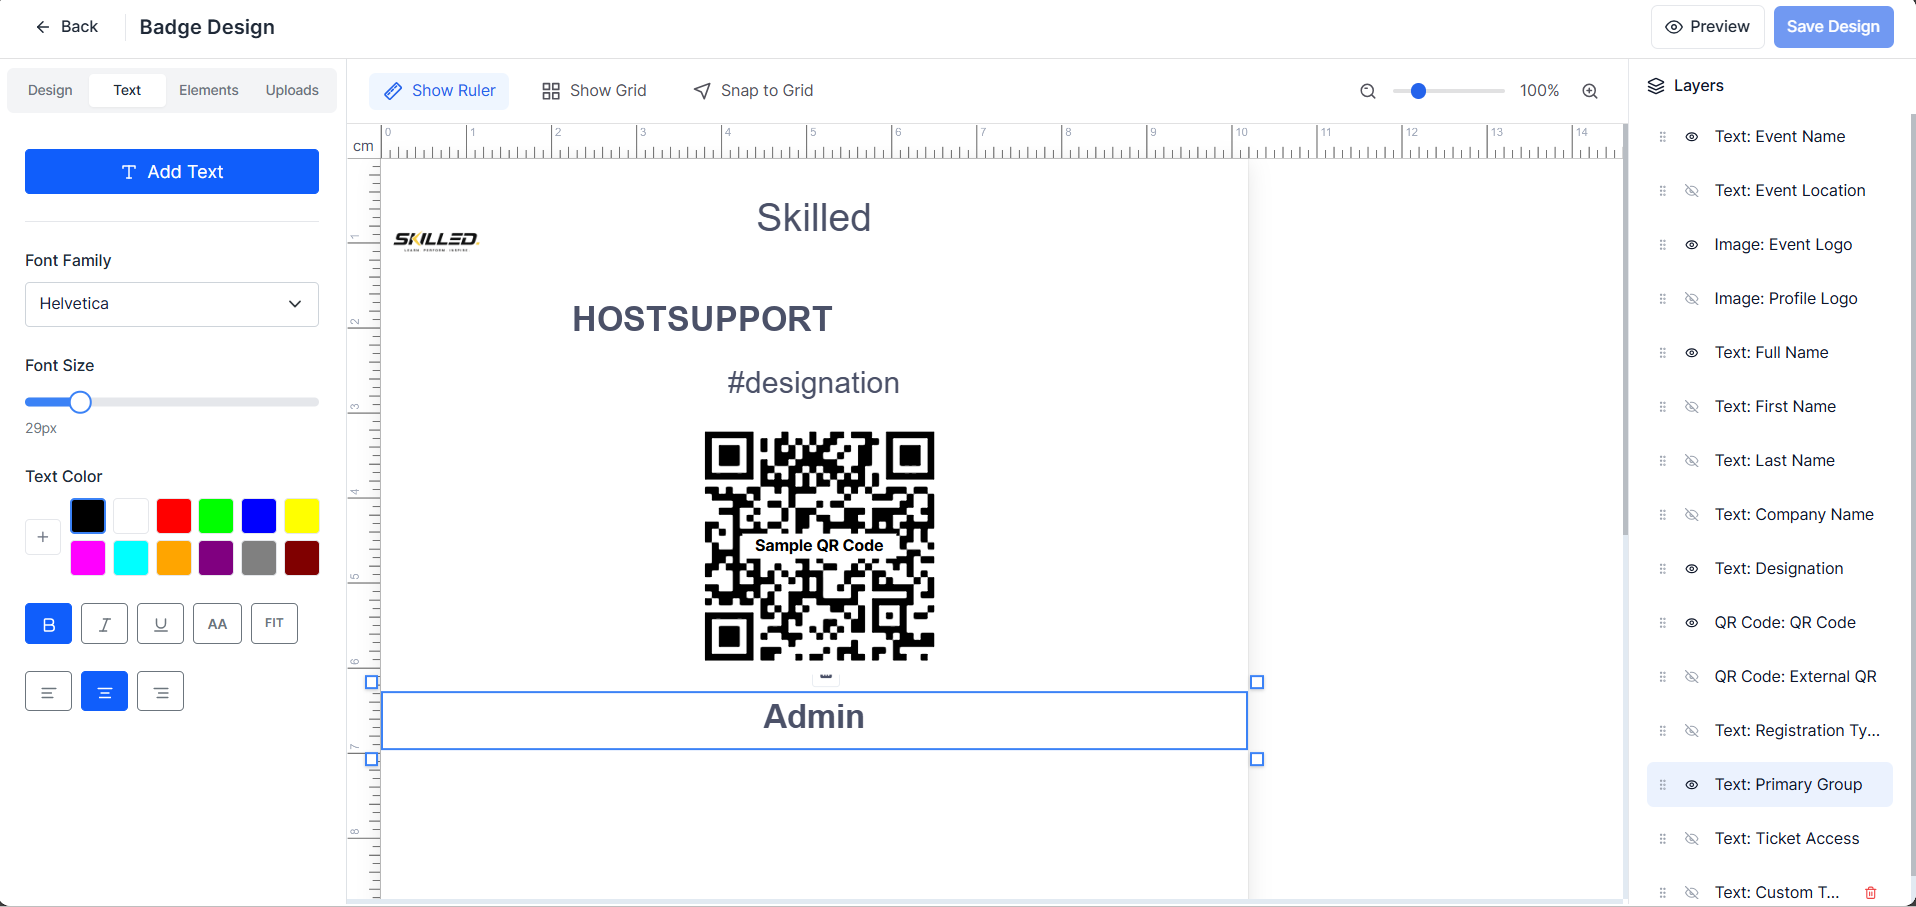Image resolution: width=1916 pixels, height=907 pixels.
Task: Open the Uploads tab
Action: tap(292, 90)
